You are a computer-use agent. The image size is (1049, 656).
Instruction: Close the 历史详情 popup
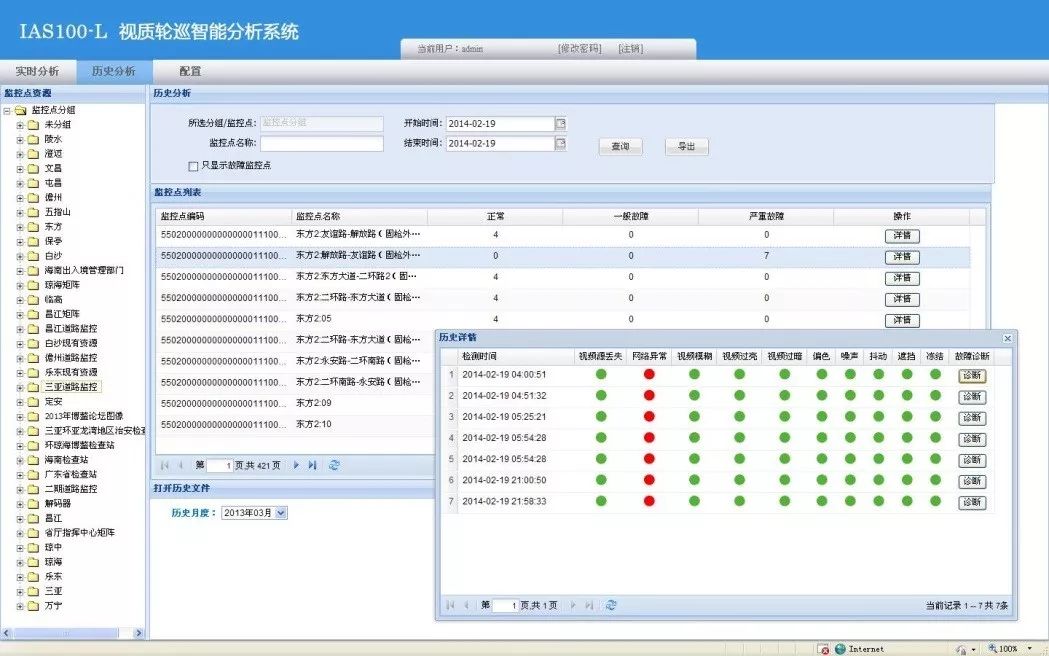[x=1008, y=338]
